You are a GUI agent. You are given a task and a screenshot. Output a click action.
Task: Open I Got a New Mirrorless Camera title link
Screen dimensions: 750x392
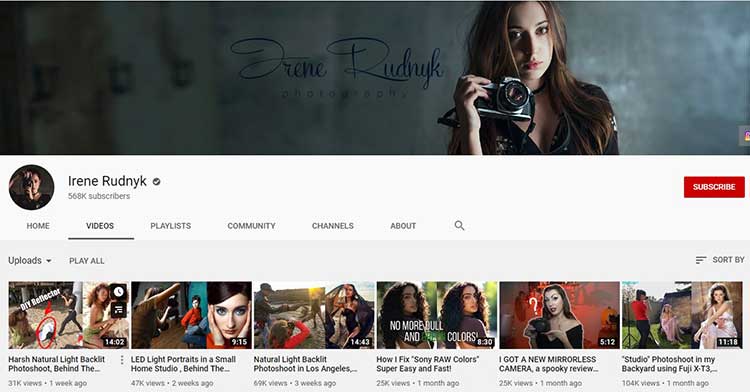pyautogui.click(x=549, y=364)
